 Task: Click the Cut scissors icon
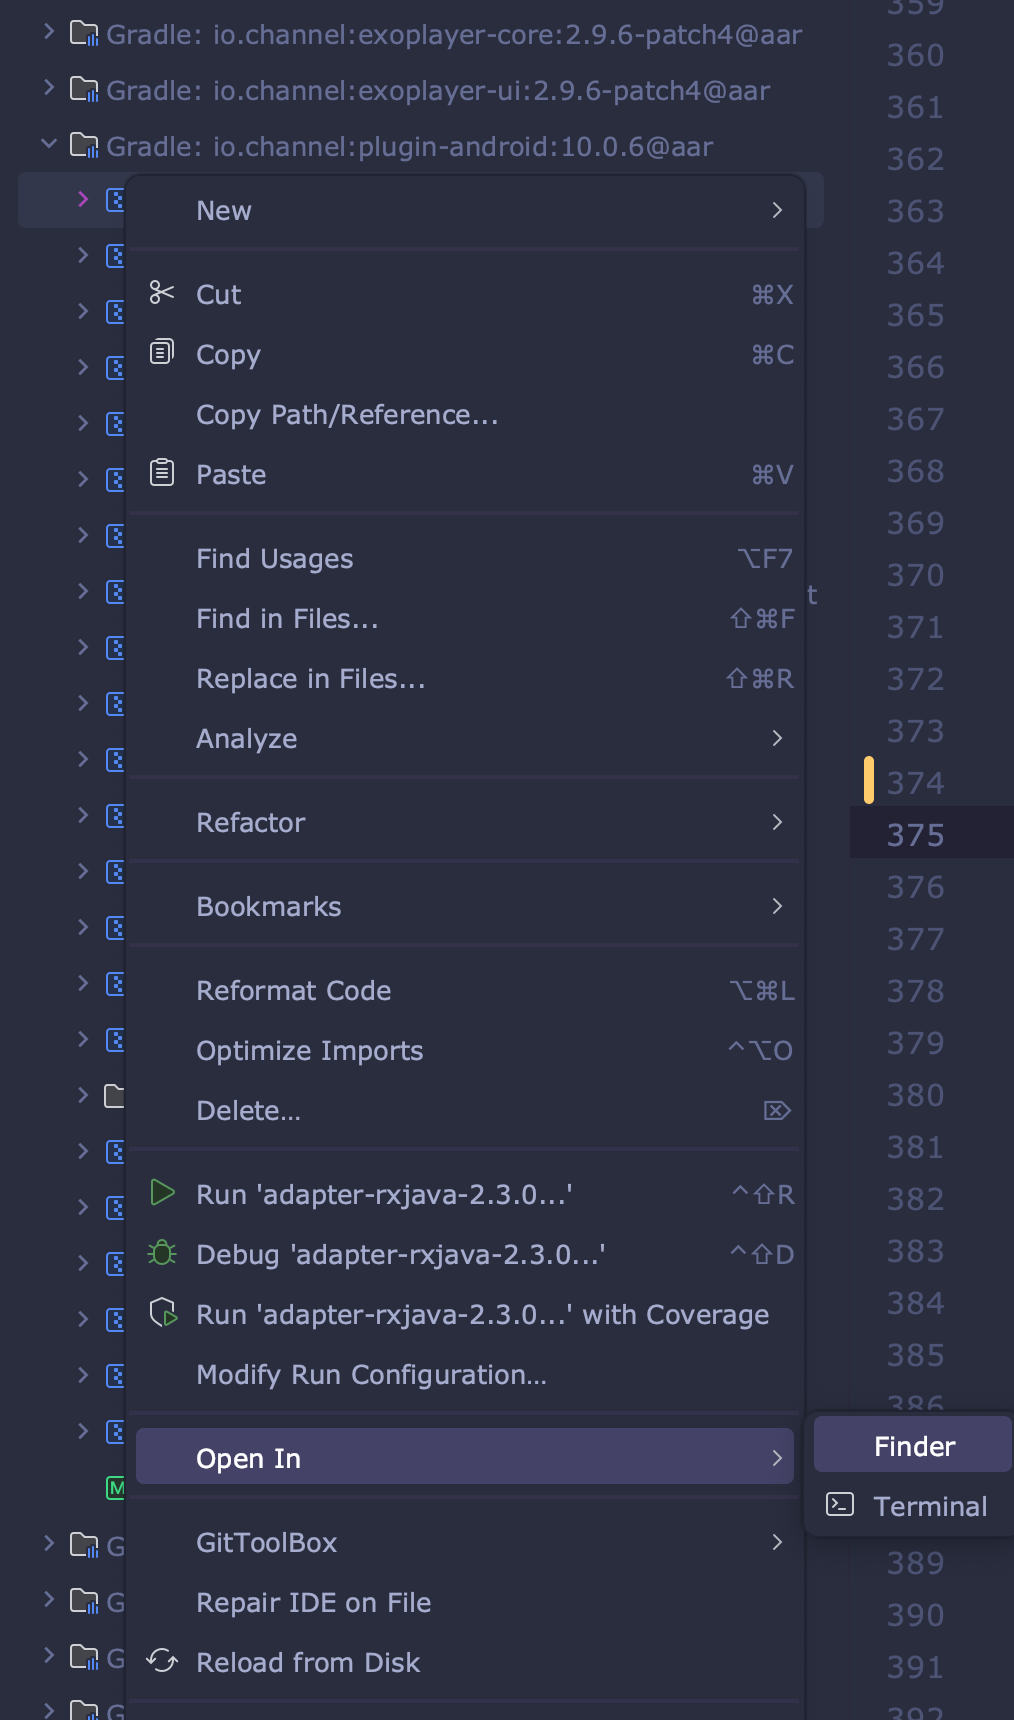tap(161, 293)
